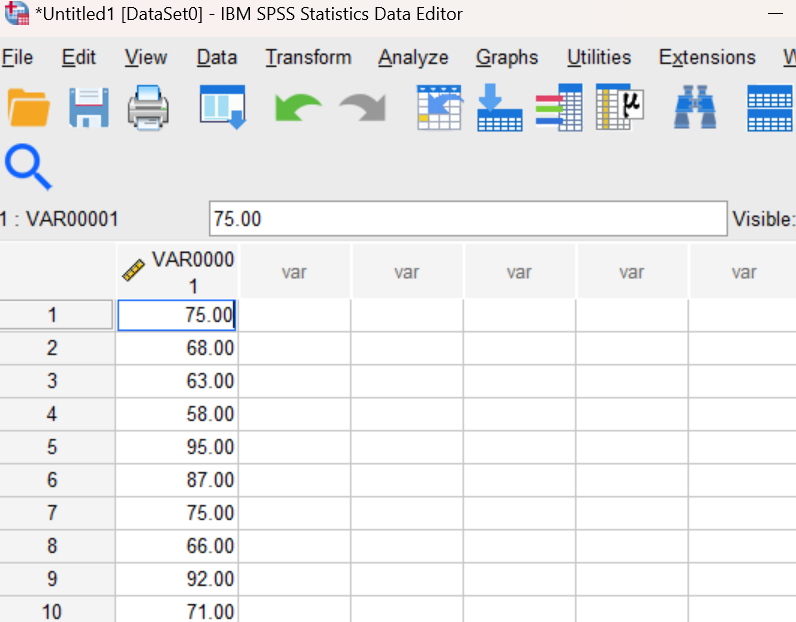Image resolution: width=796 pixels, height=622 pixels.
Task: Run Descriptive Statistics with the mu icon
Action: [620, 107]
